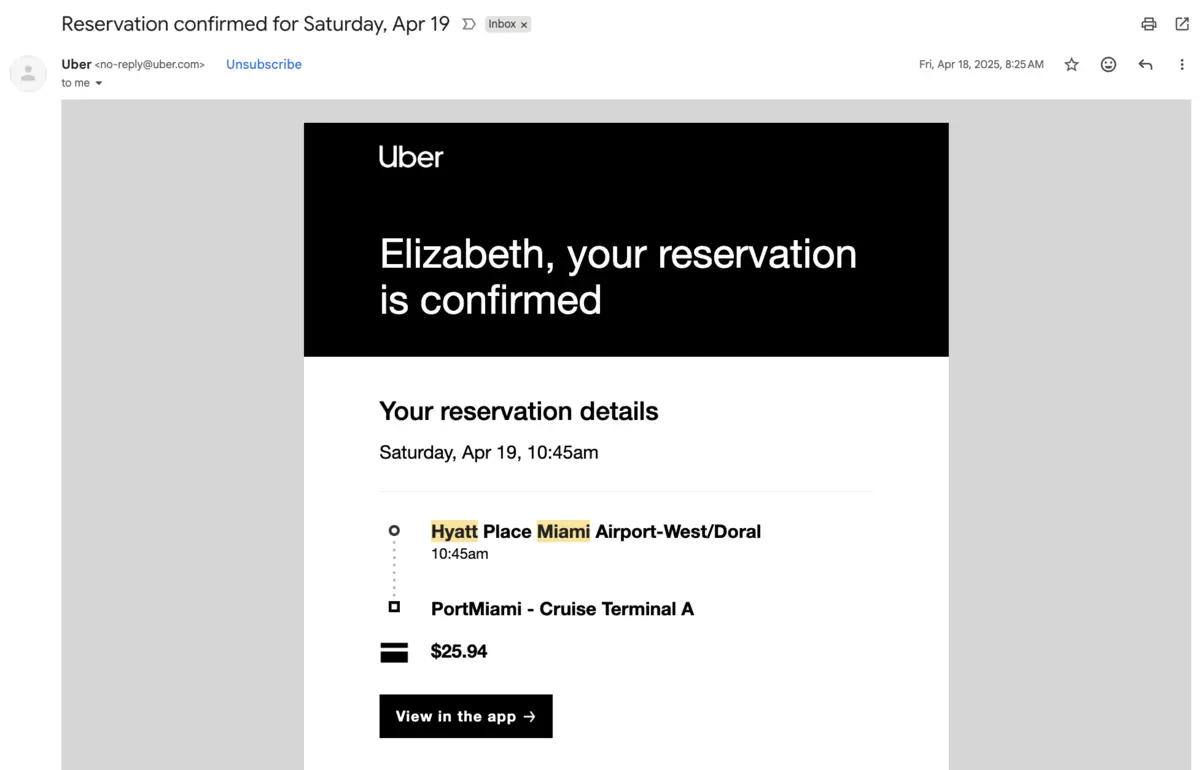Select the email timestamp Fri, Apr 18
This screenshot has width=1200, height=770.
tap(981, 64)
